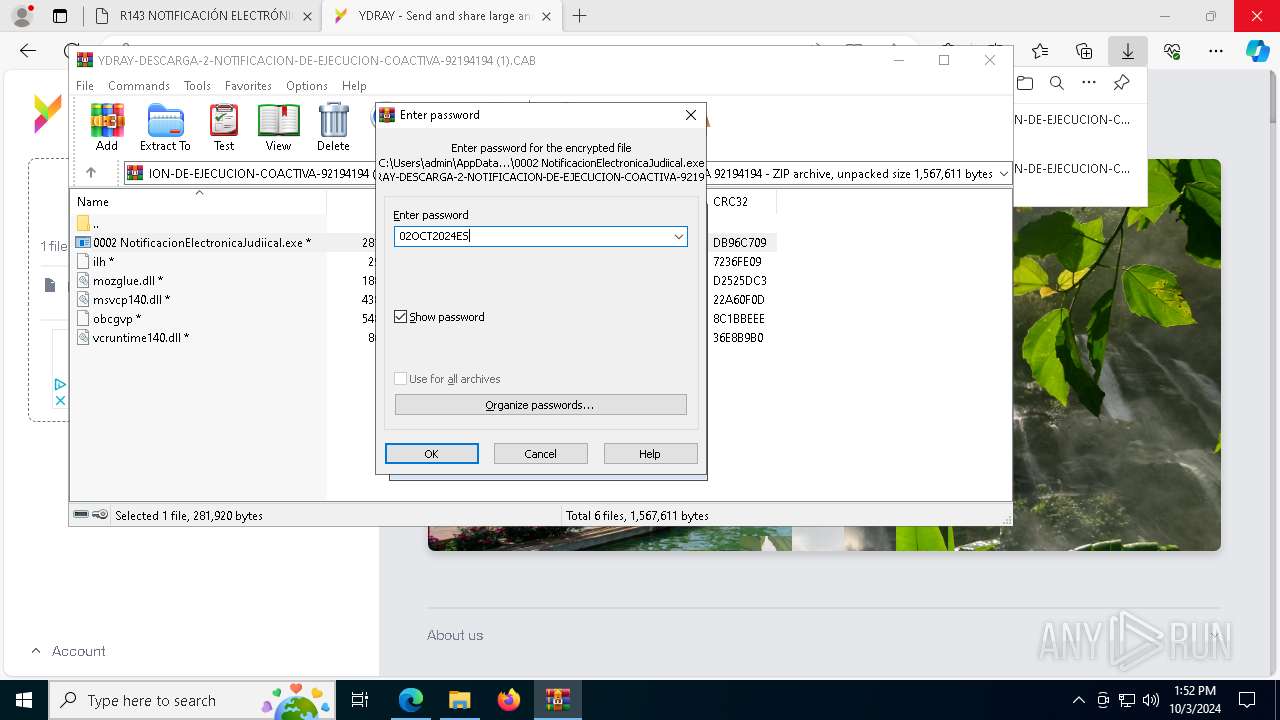Click WinRAR taskbar icon
Viewport: 1280px width, 720px height.
tap(558, 700)
